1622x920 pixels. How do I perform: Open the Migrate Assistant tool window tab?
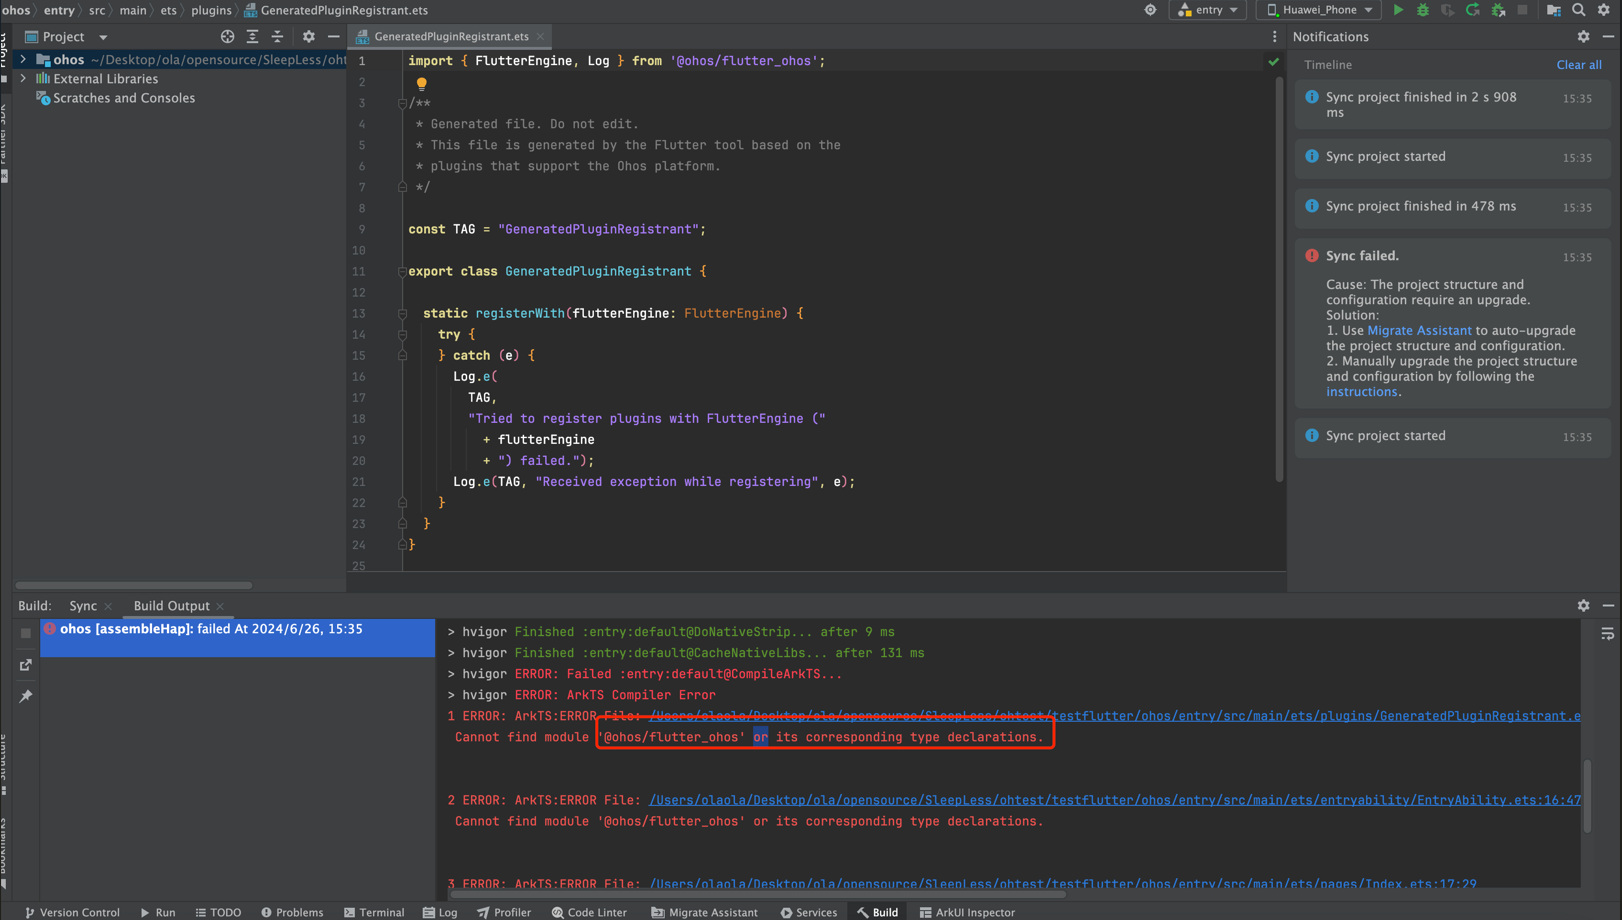coord(704,912)
